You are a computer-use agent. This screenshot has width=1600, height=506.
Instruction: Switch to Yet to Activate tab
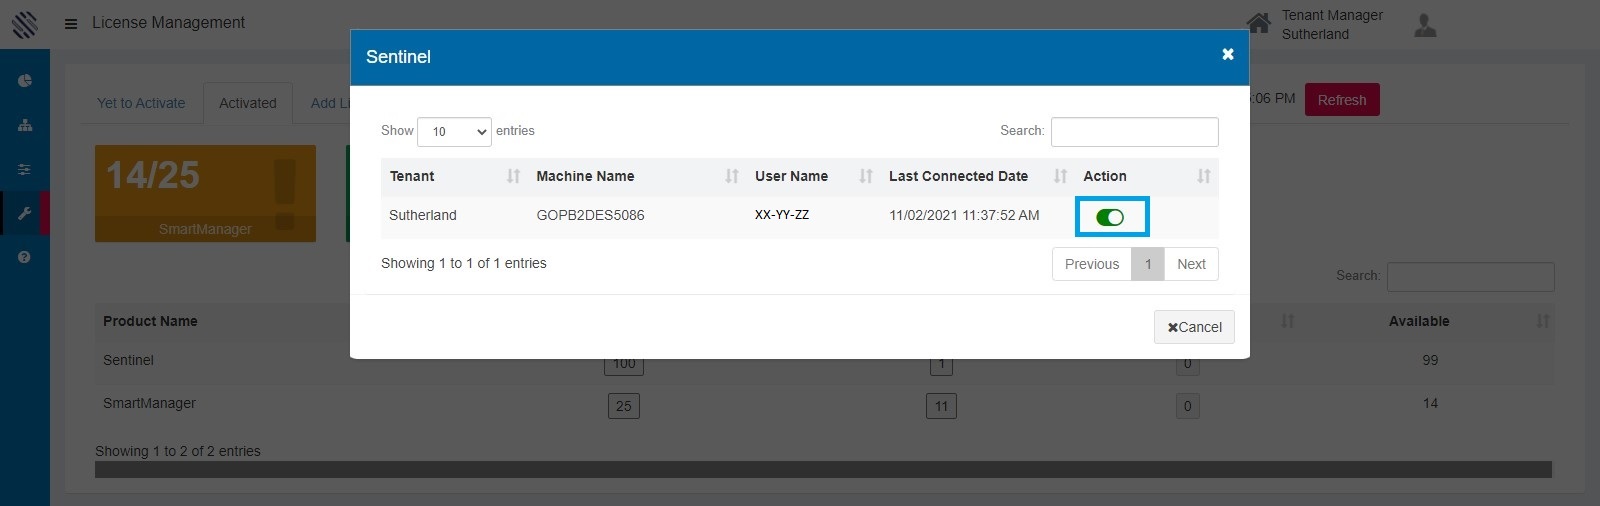pos(141,103)
